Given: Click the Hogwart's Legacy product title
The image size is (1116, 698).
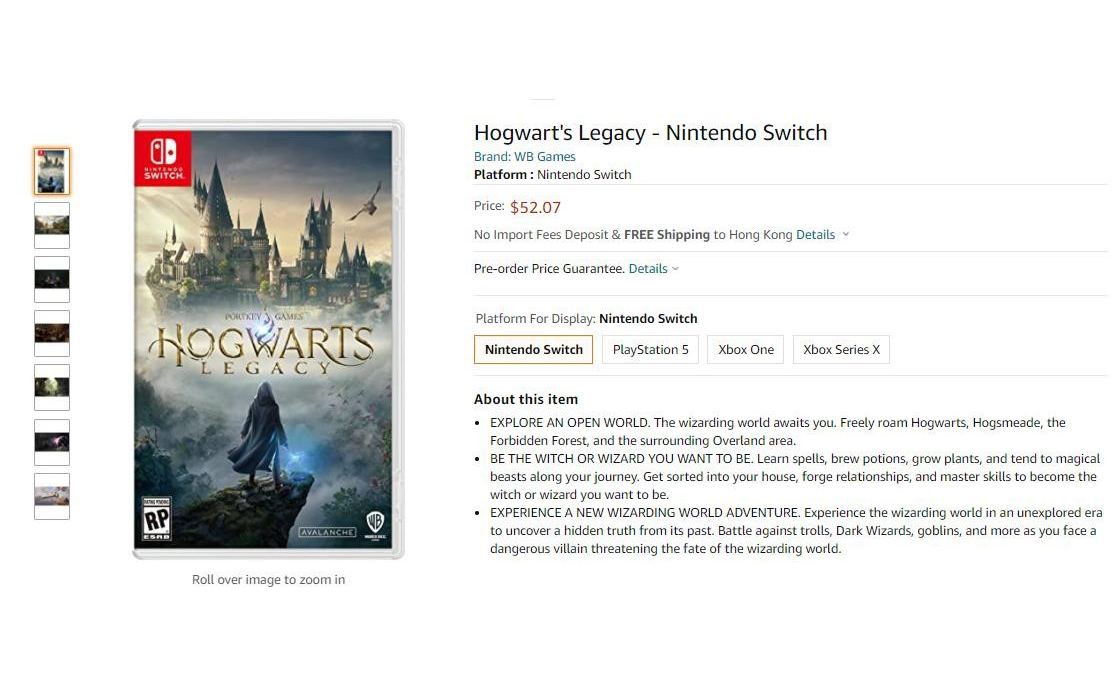Looking at the screenshot, I should pyautogui.click(x=651, y=133).
